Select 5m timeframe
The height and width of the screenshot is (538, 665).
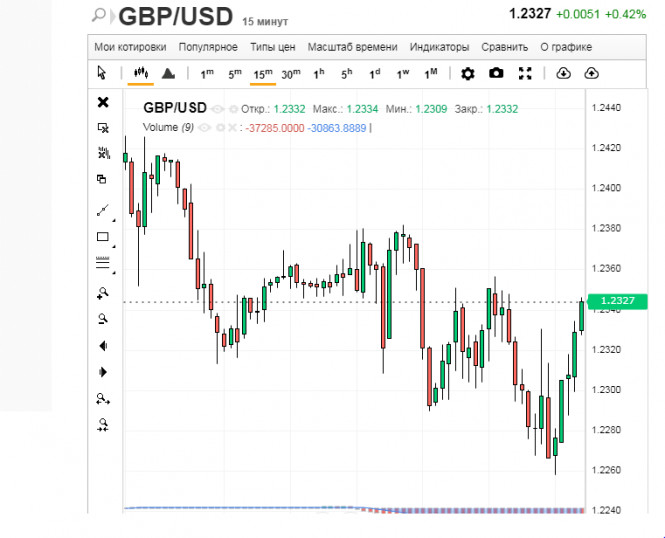pos(235,74)
